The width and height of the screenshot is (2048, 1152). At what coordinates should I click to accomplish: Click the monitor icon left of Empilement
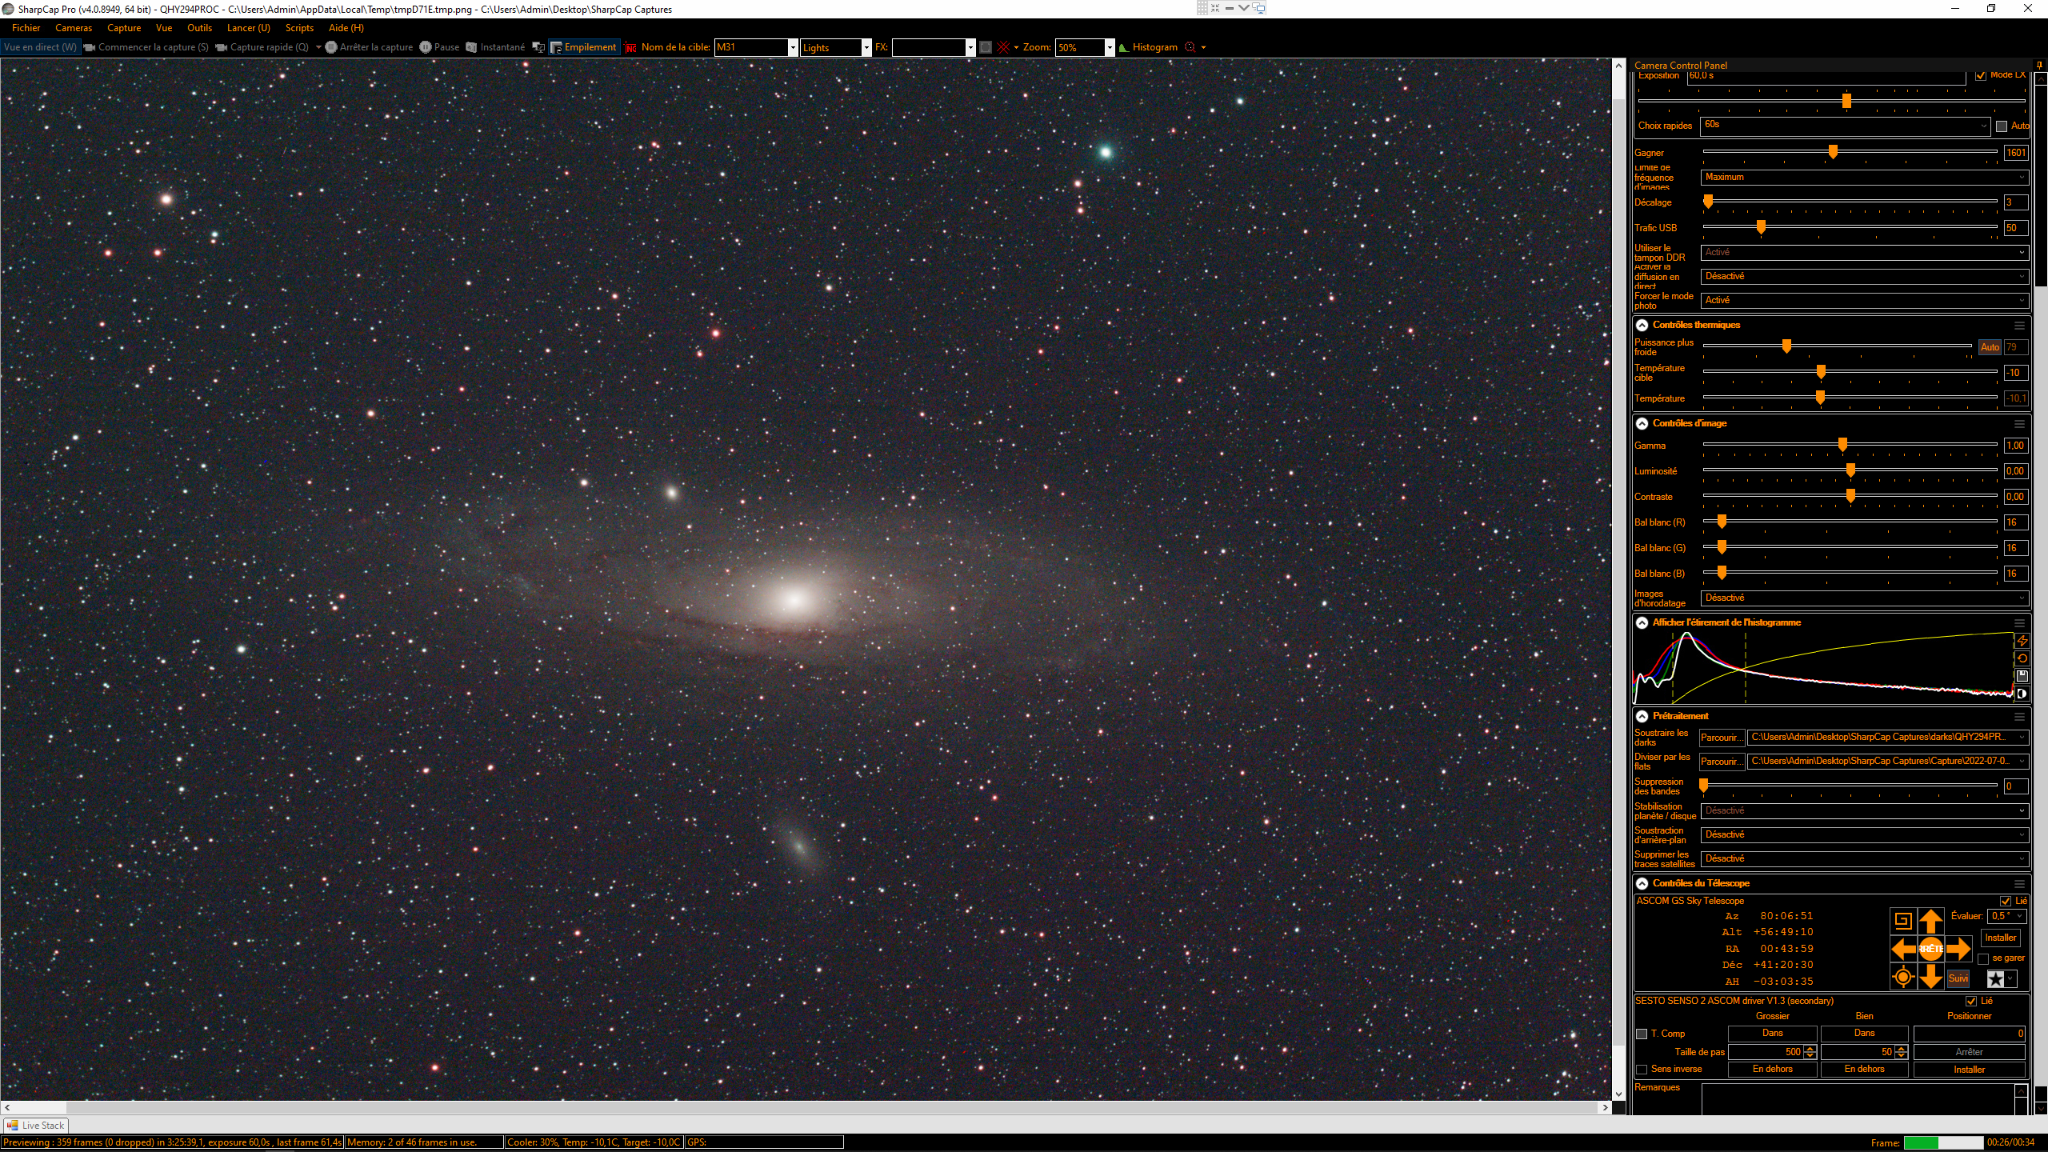[x=538, y=47]
